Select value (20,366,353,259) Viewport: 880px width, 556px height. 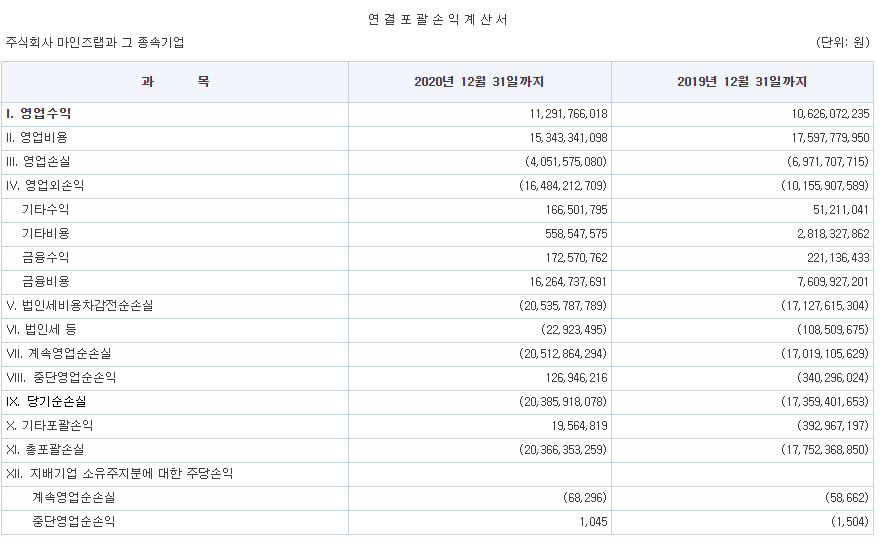563,450
